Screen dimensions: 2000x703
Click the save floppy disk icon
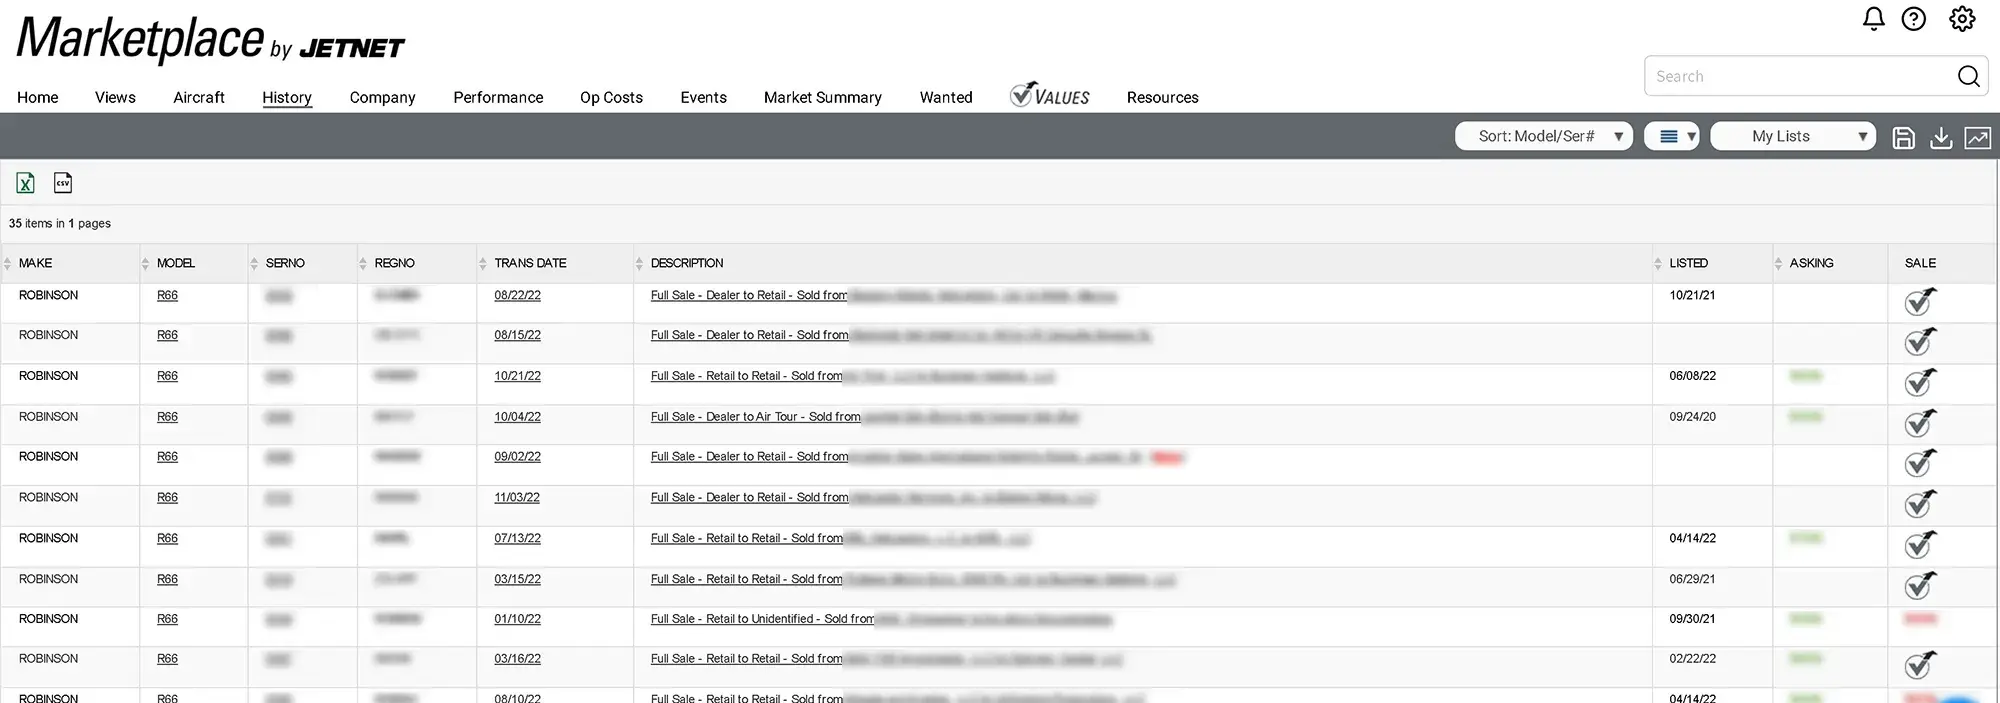click(x=1903, y=138)
